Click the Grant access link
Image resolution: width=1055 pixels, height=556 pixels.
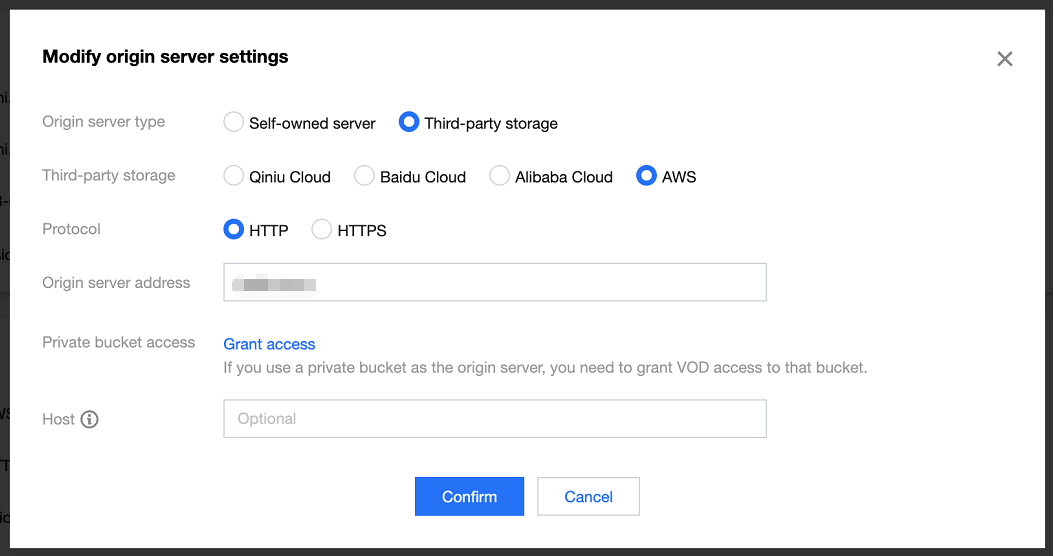point(269,344)
